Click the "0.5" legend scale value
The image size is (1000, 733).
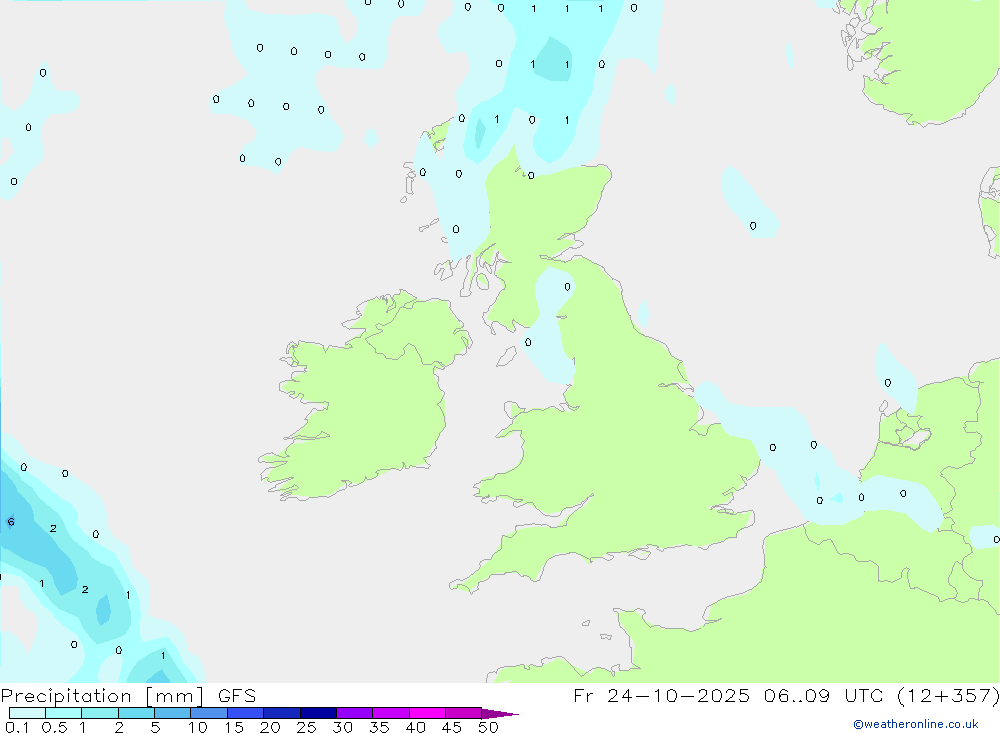(x=54, y=727)
